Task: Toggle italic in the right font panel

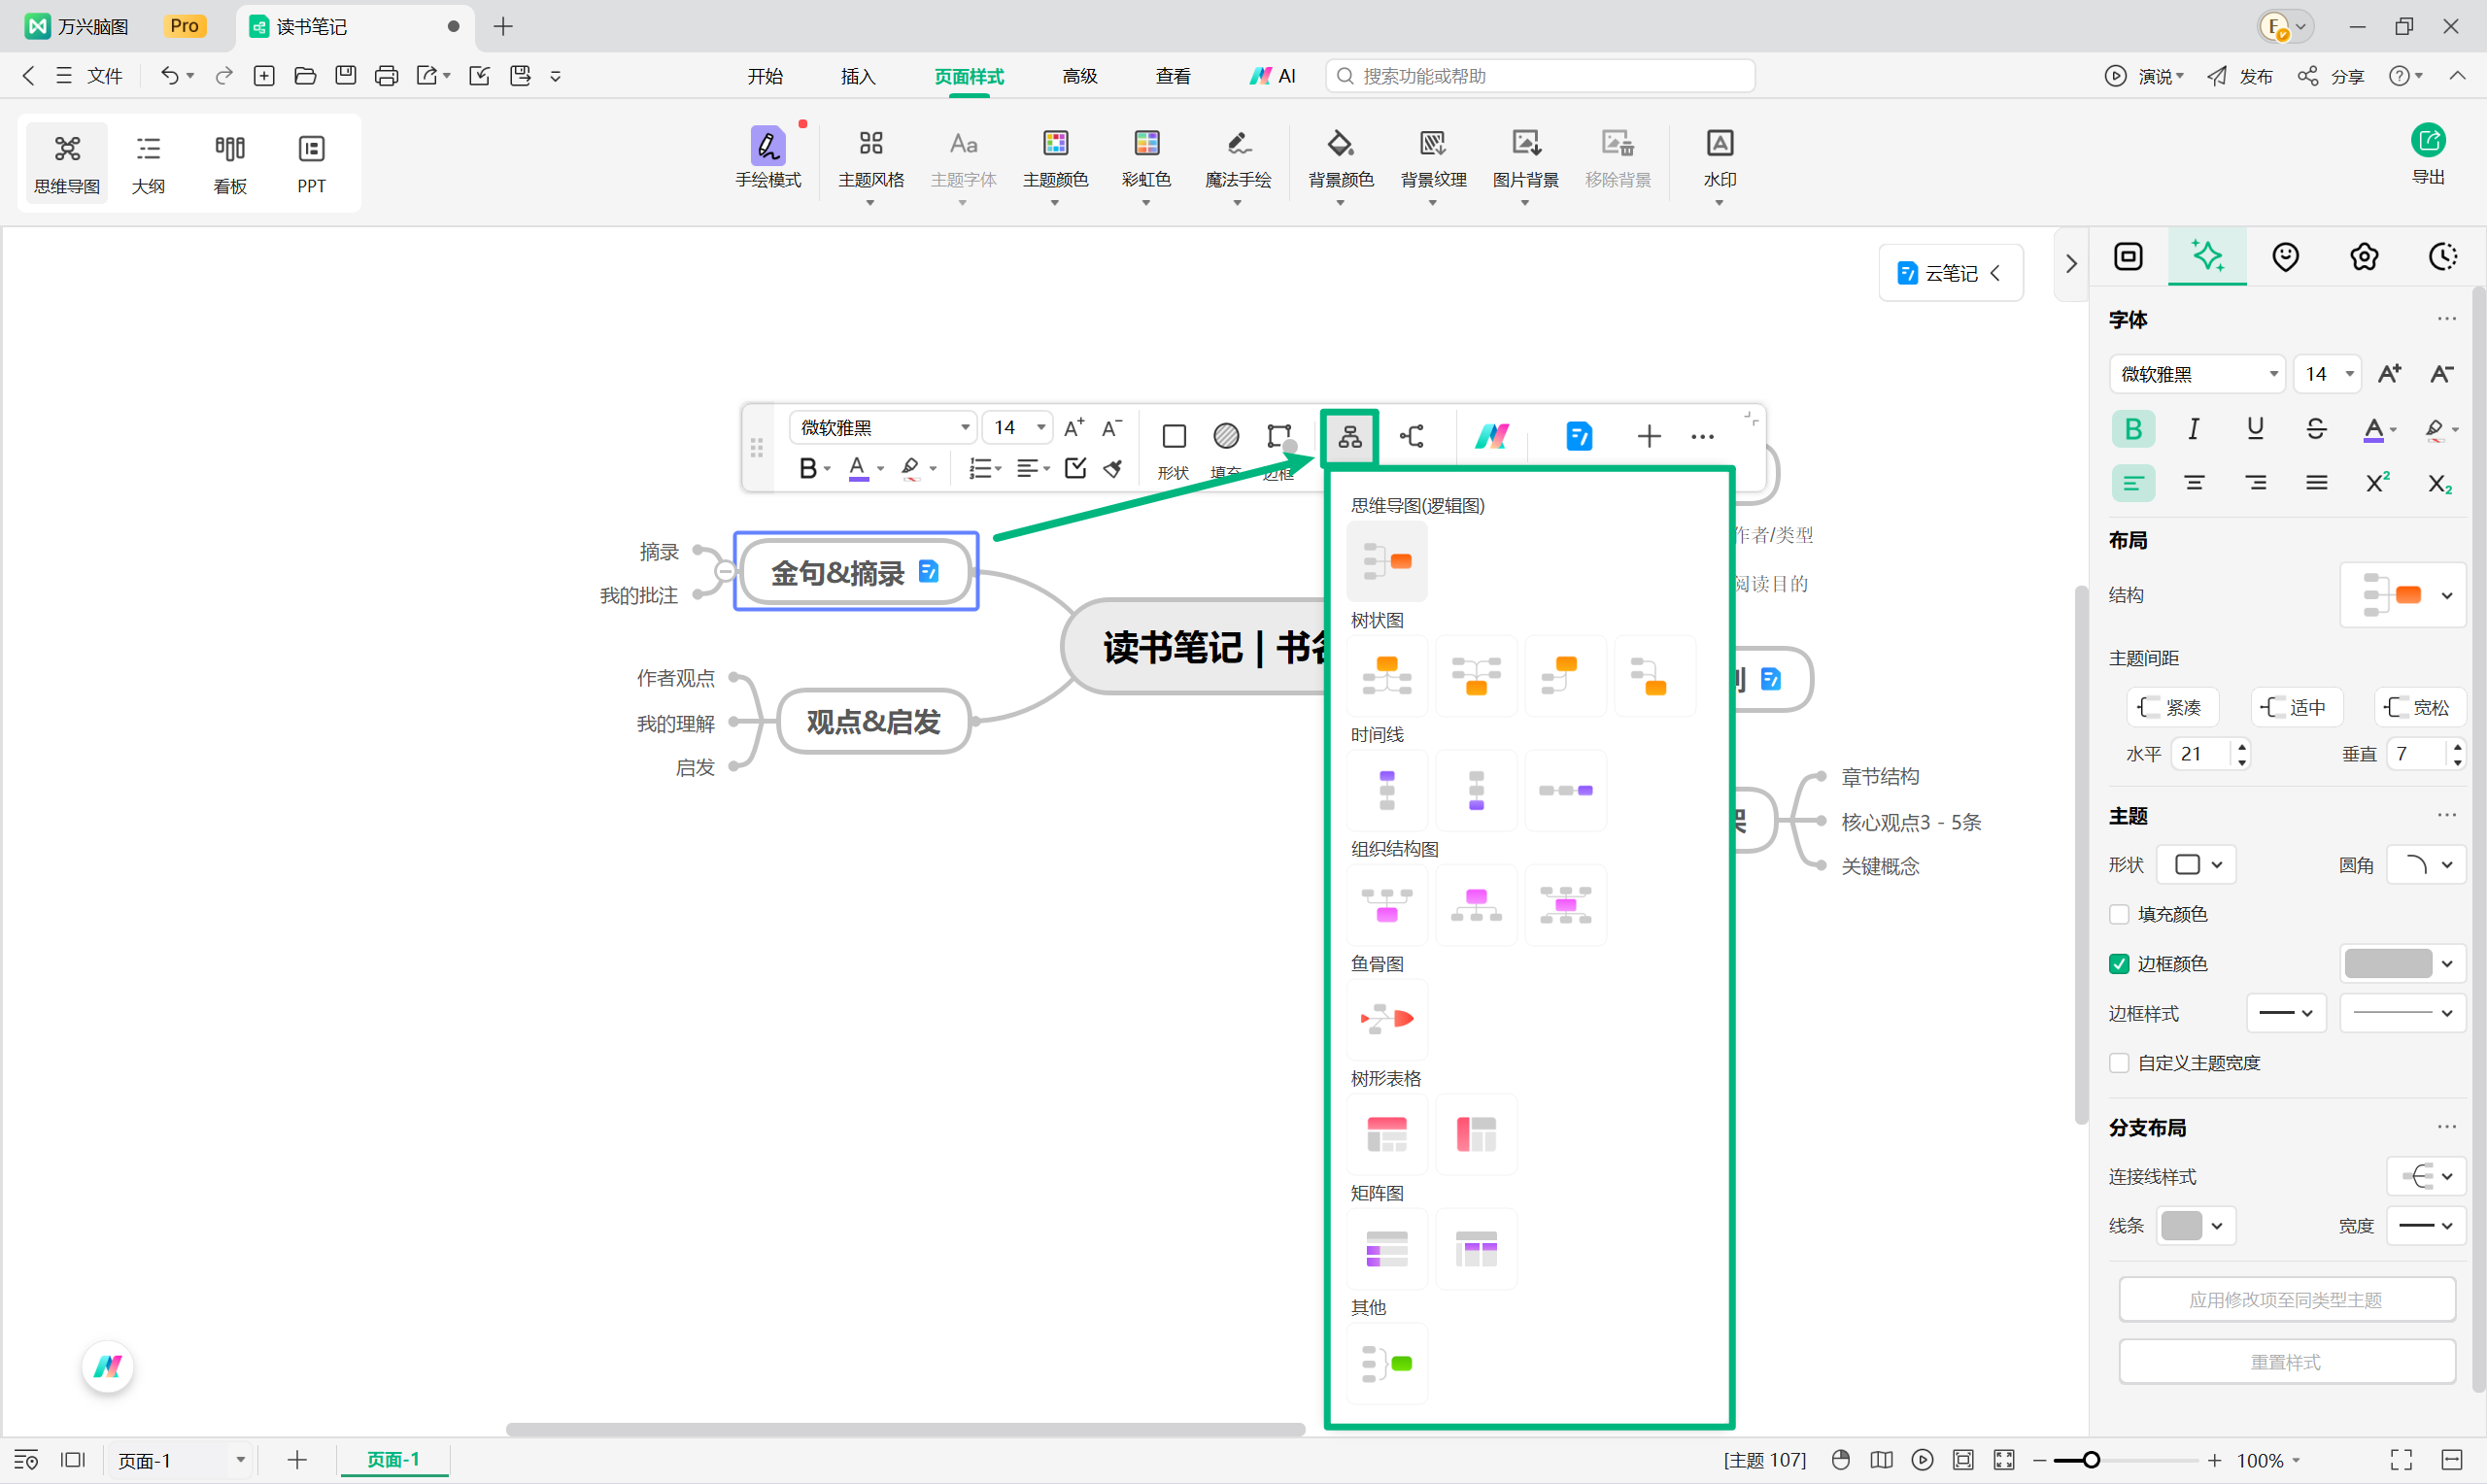Action: [x=2193, y=429]
